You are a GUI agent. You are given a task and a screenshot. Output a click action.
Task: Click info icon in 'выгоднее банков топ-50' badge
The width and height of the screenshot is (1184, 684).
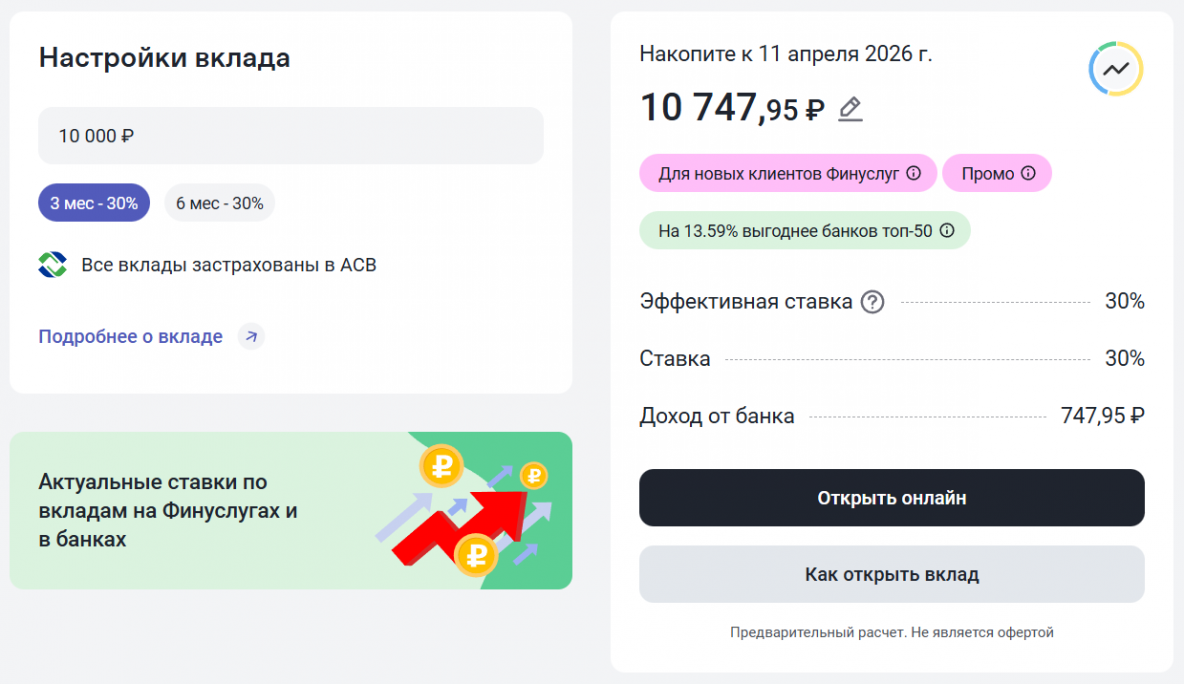coord(947,231)
